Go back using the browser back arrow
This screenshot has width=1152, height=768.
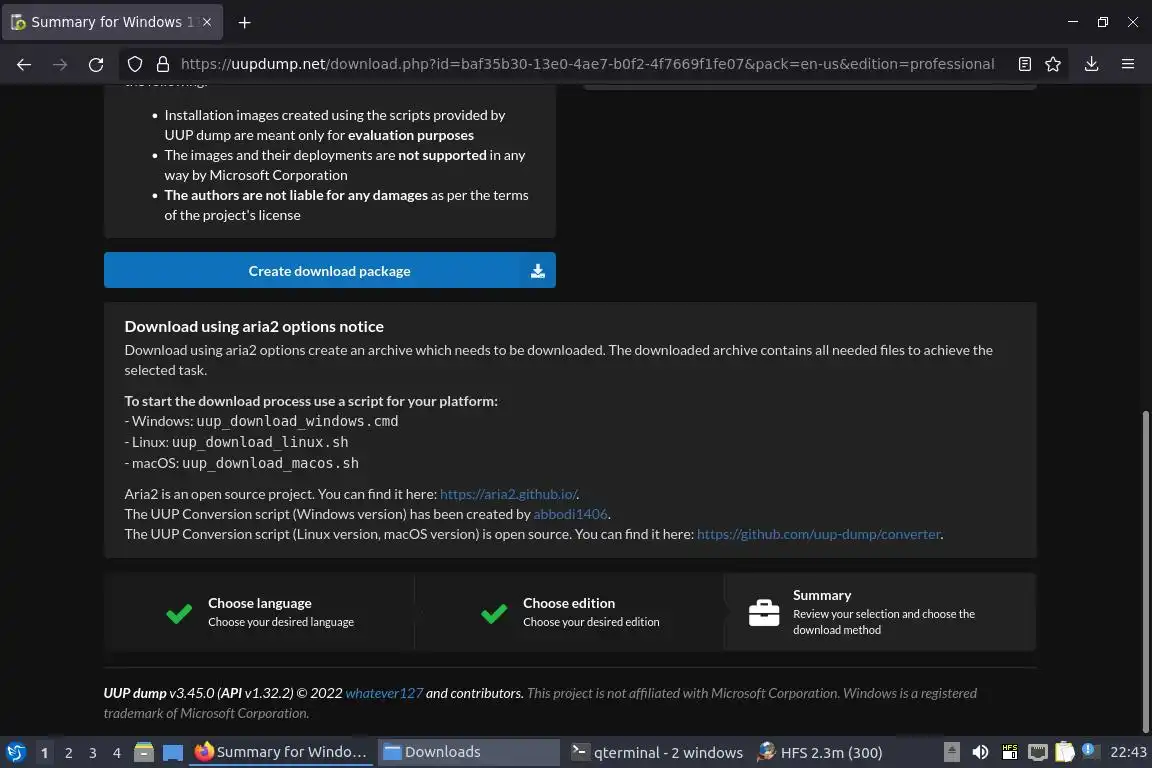(x=24, y=65)
